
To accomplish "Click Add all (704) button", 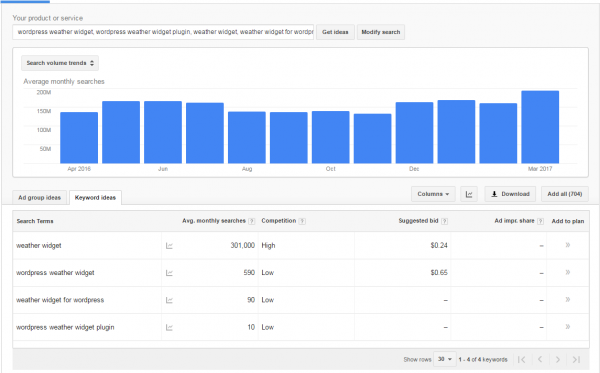I will pyautogui.click(x=565, y=194).
